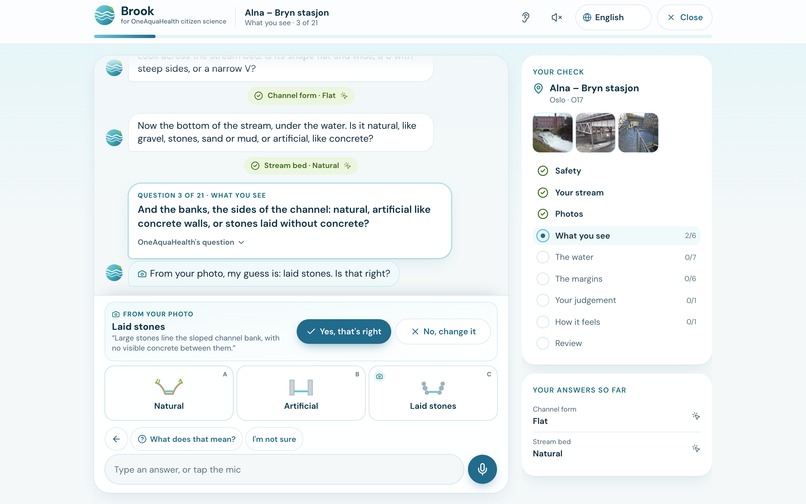Select the What you see step
The height and width of the screenshot is (504, 806).
617,236
